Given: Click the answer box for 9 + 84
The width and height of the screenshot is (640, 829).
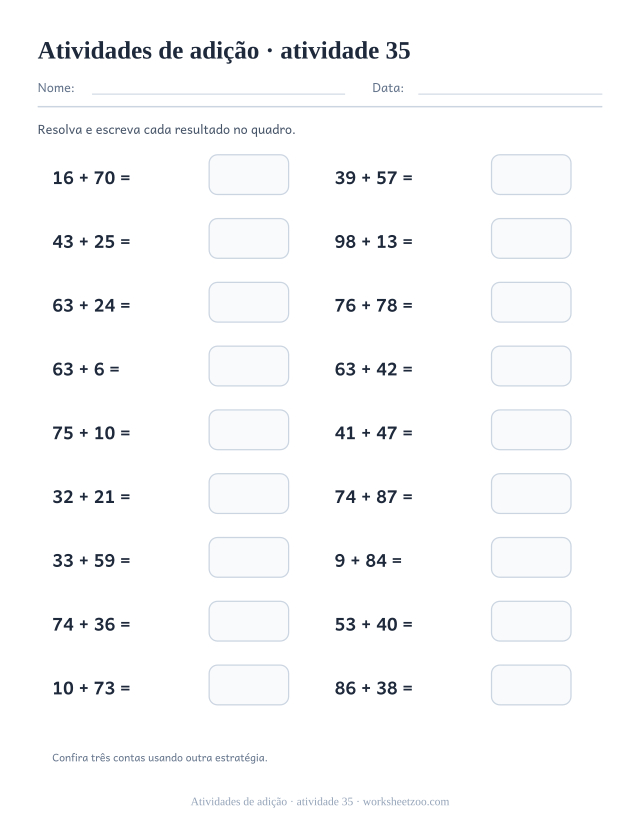Looking at the screenshot, I should pyautogui.click(x=531, y=557).
